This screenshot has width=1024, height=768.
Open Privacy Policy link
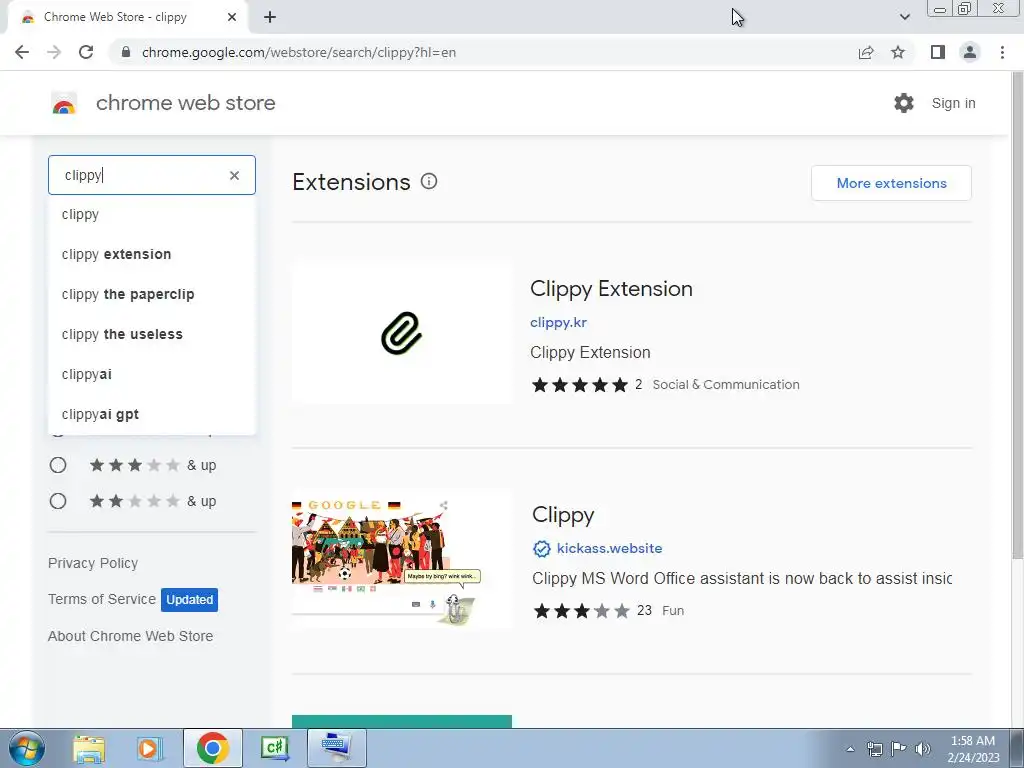coord(93,563)
